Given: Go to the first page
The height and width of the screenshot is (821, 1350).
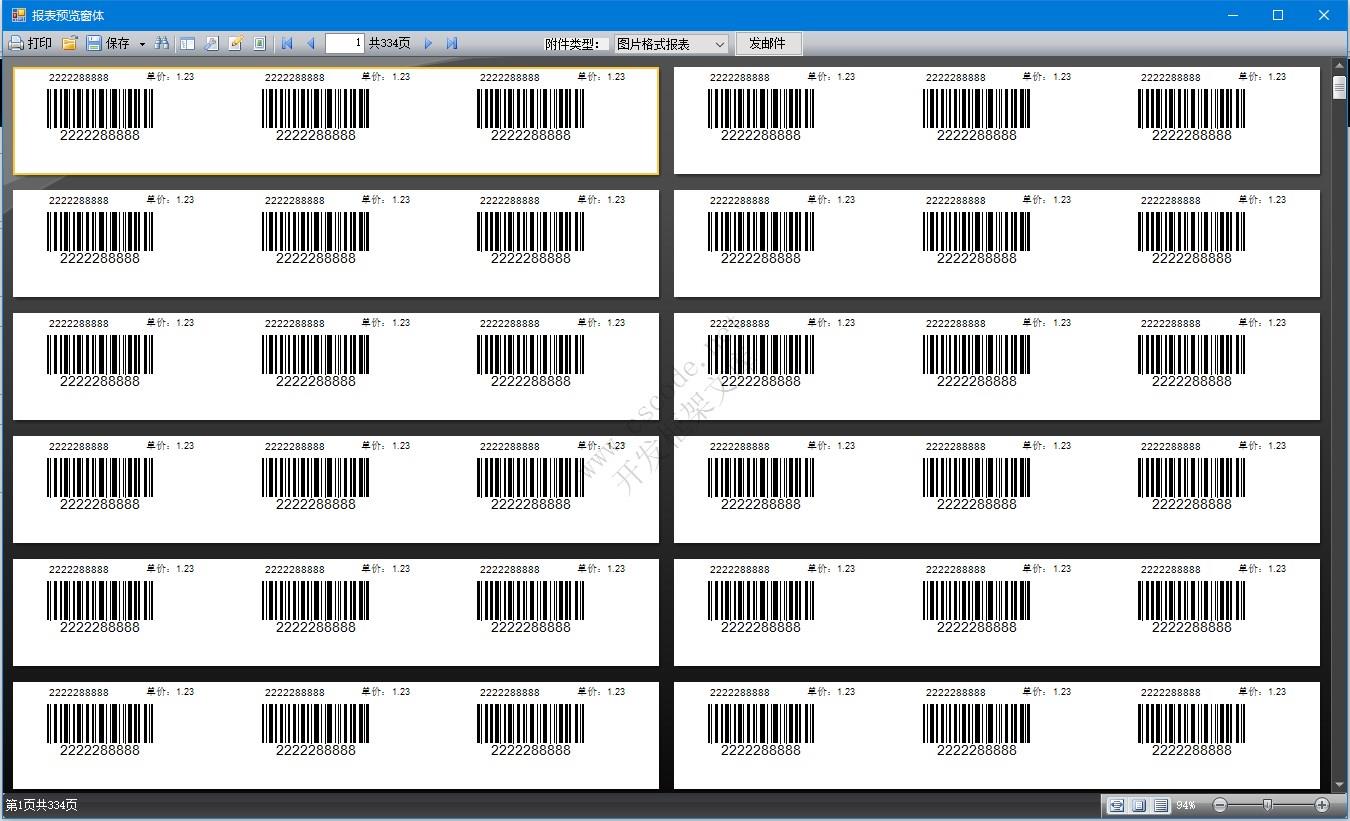Looking at the screenshot, I should pos(287,44).
